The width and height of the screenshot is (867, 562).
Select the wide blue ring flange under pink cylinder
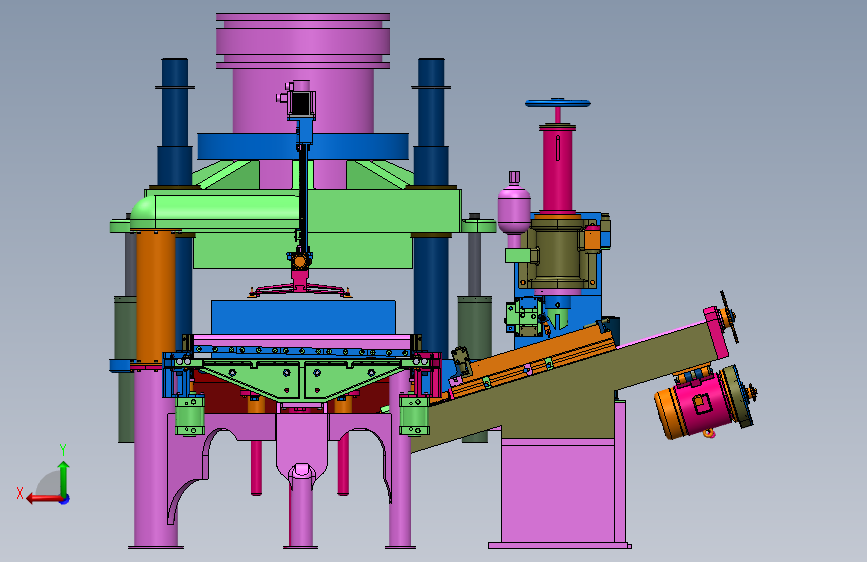tap(303, 147)
